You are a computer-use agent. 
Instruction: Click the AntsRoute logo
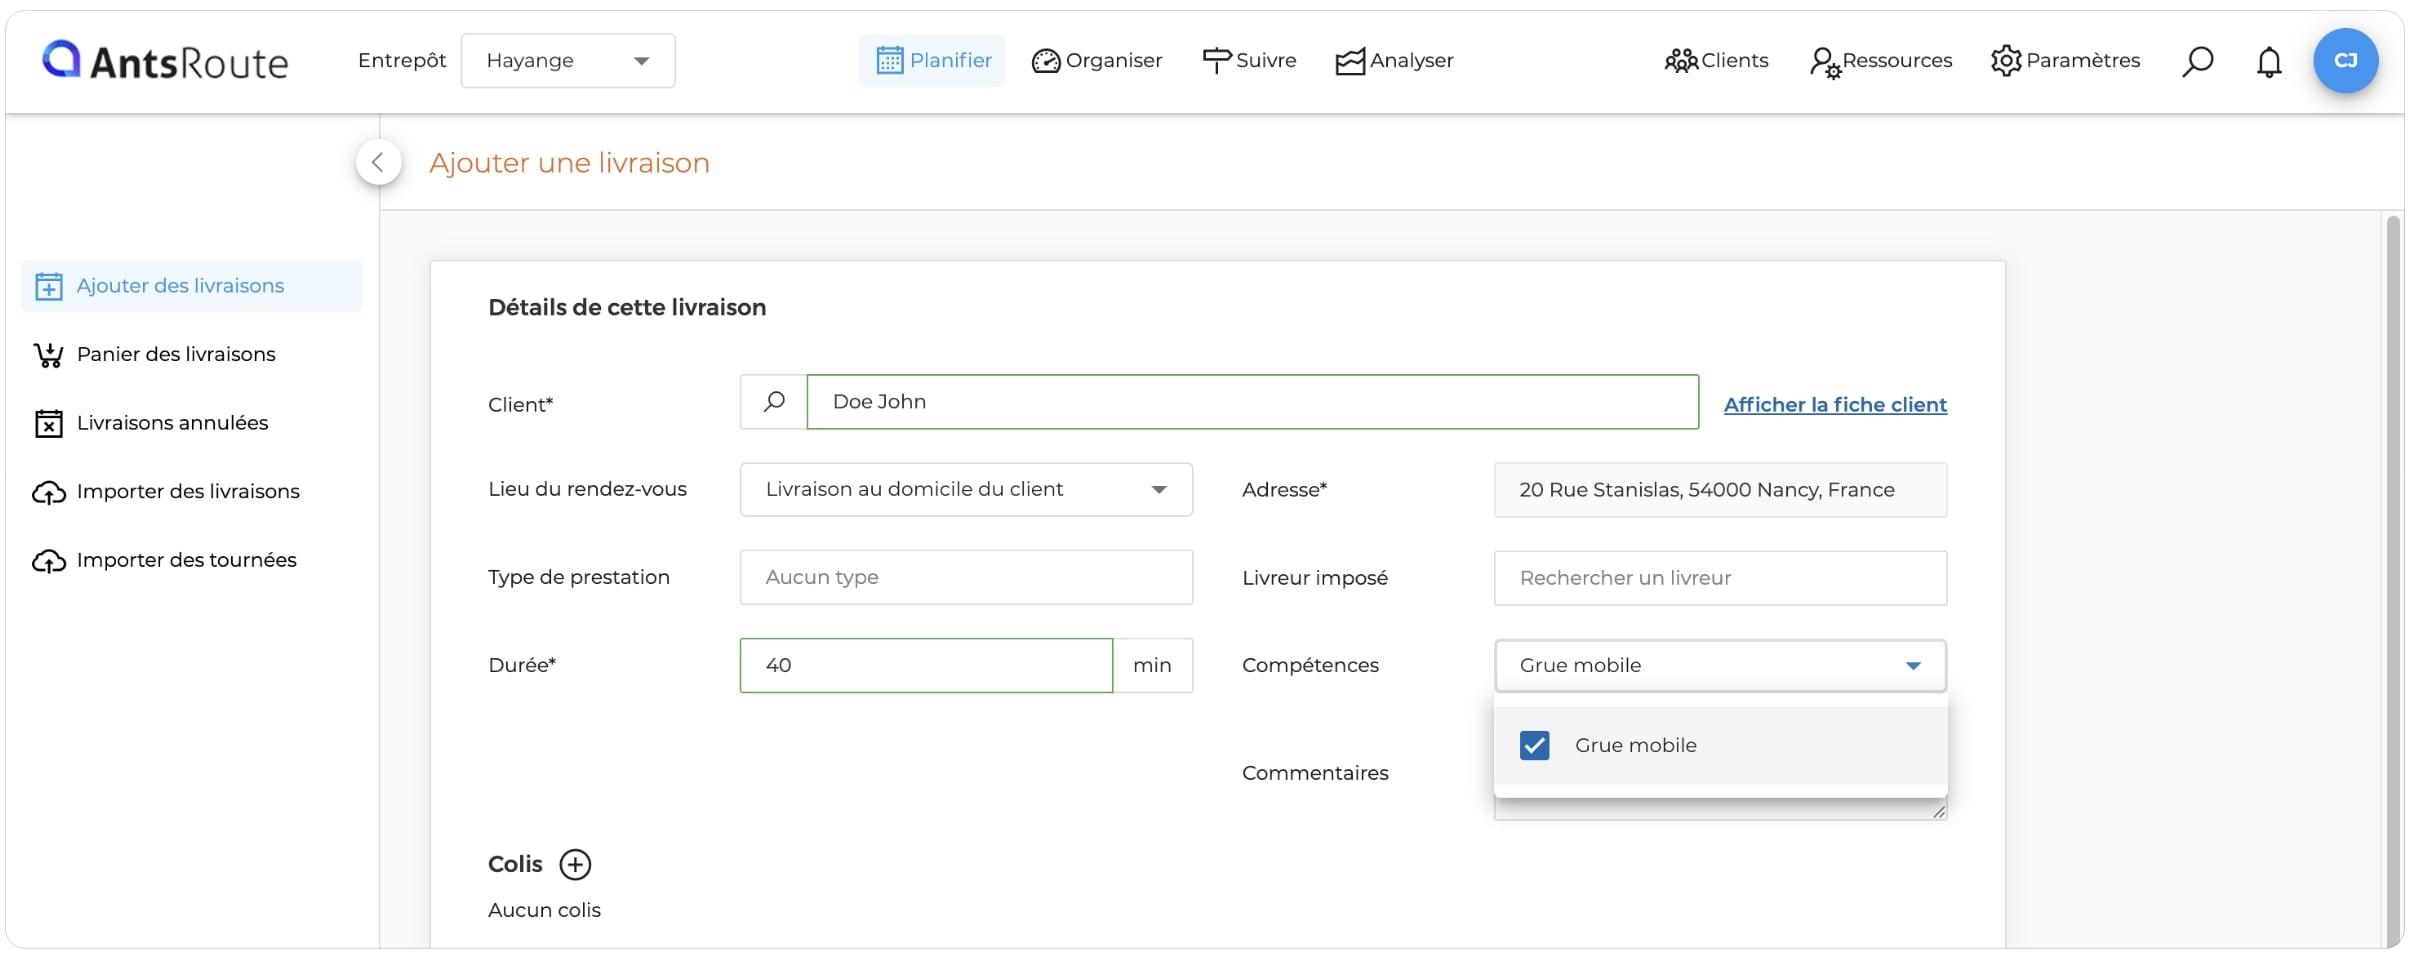click(165, 61)
